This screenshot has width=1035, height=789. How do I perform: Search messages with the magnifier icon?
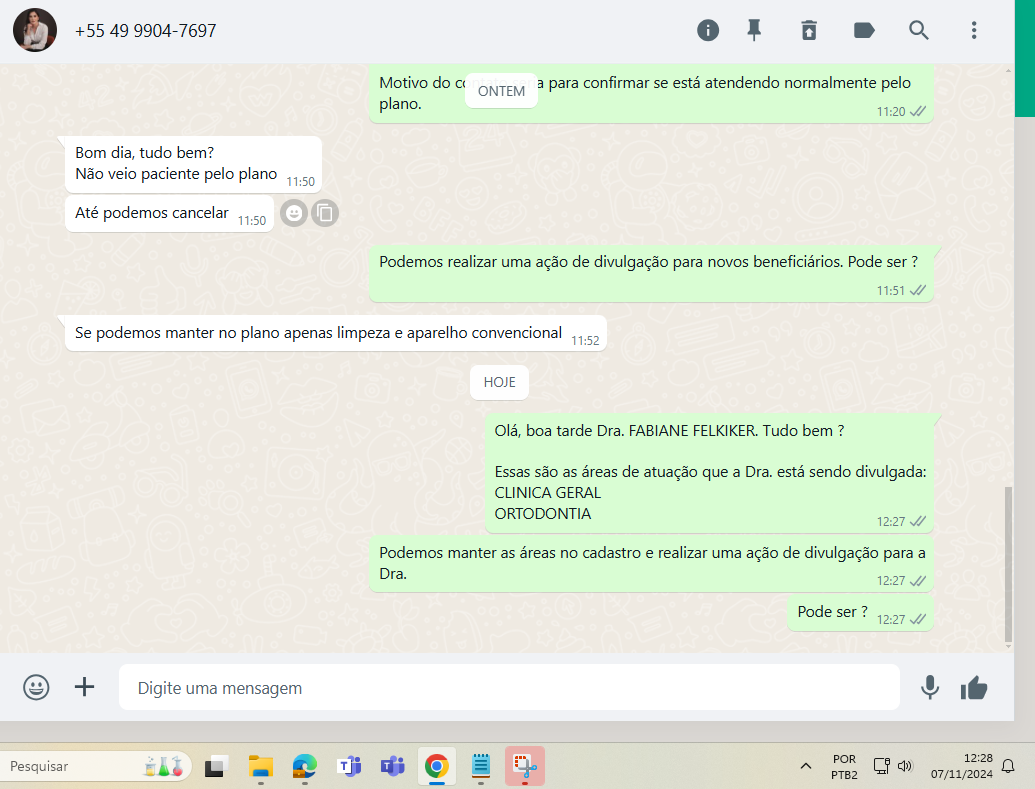coord(919,30)
